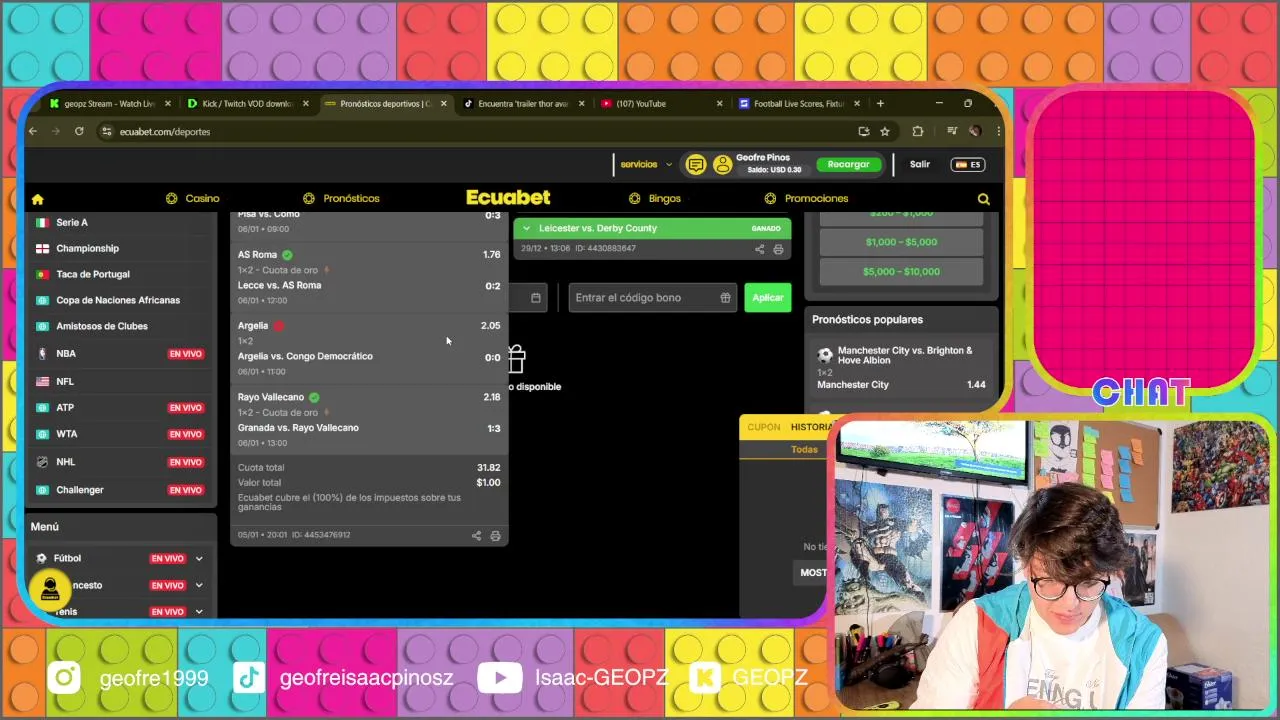This screenshot has height=720, width=1280.
Task: Open the user profile avatar icon
Action: tap(722, 165)
